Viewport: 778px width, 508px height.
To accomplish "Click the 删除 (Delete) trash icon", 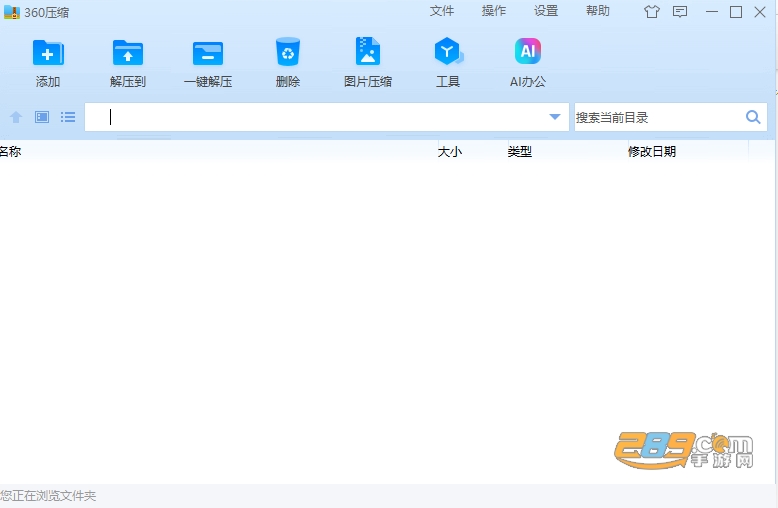I will pyautogui.click(x=288, y=52).
